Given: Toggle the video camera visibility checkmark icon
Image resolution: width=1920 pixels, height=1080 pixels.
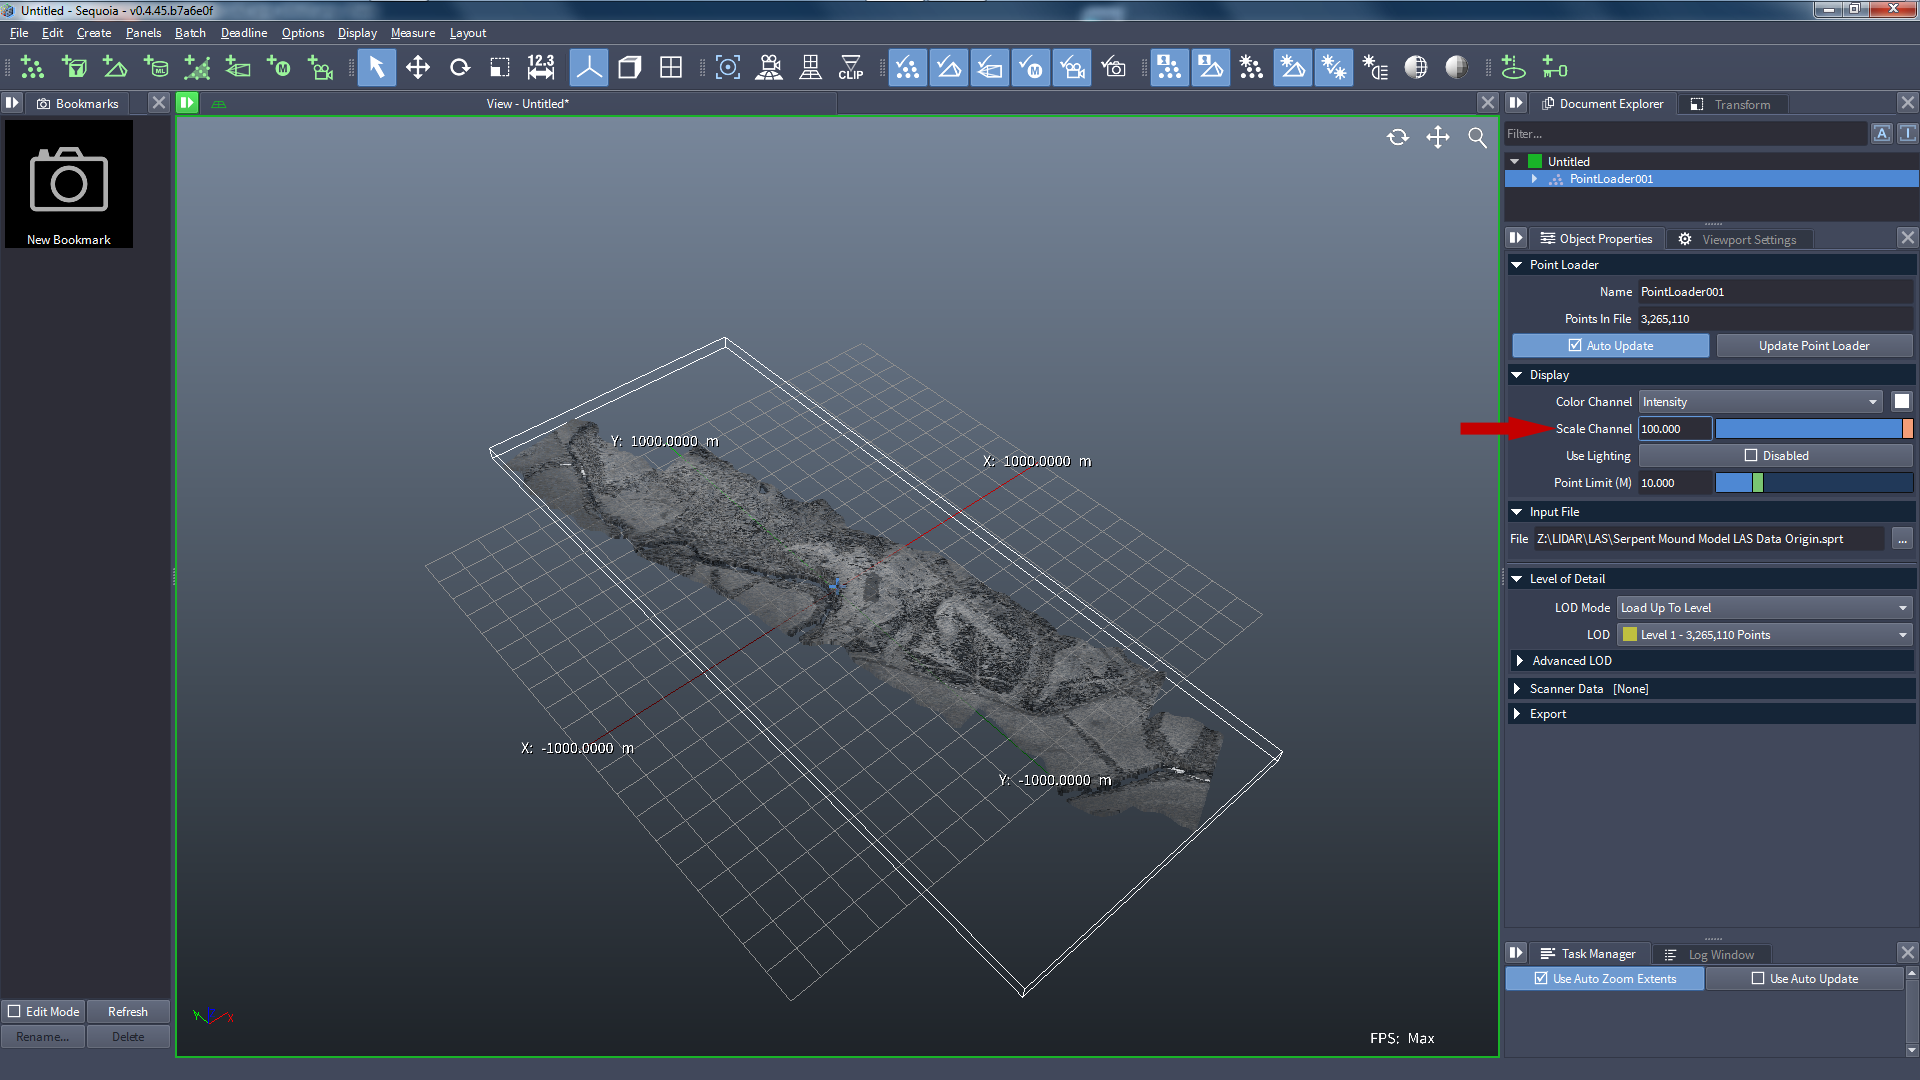Looking at the screenshot, I should point(1072,68).
